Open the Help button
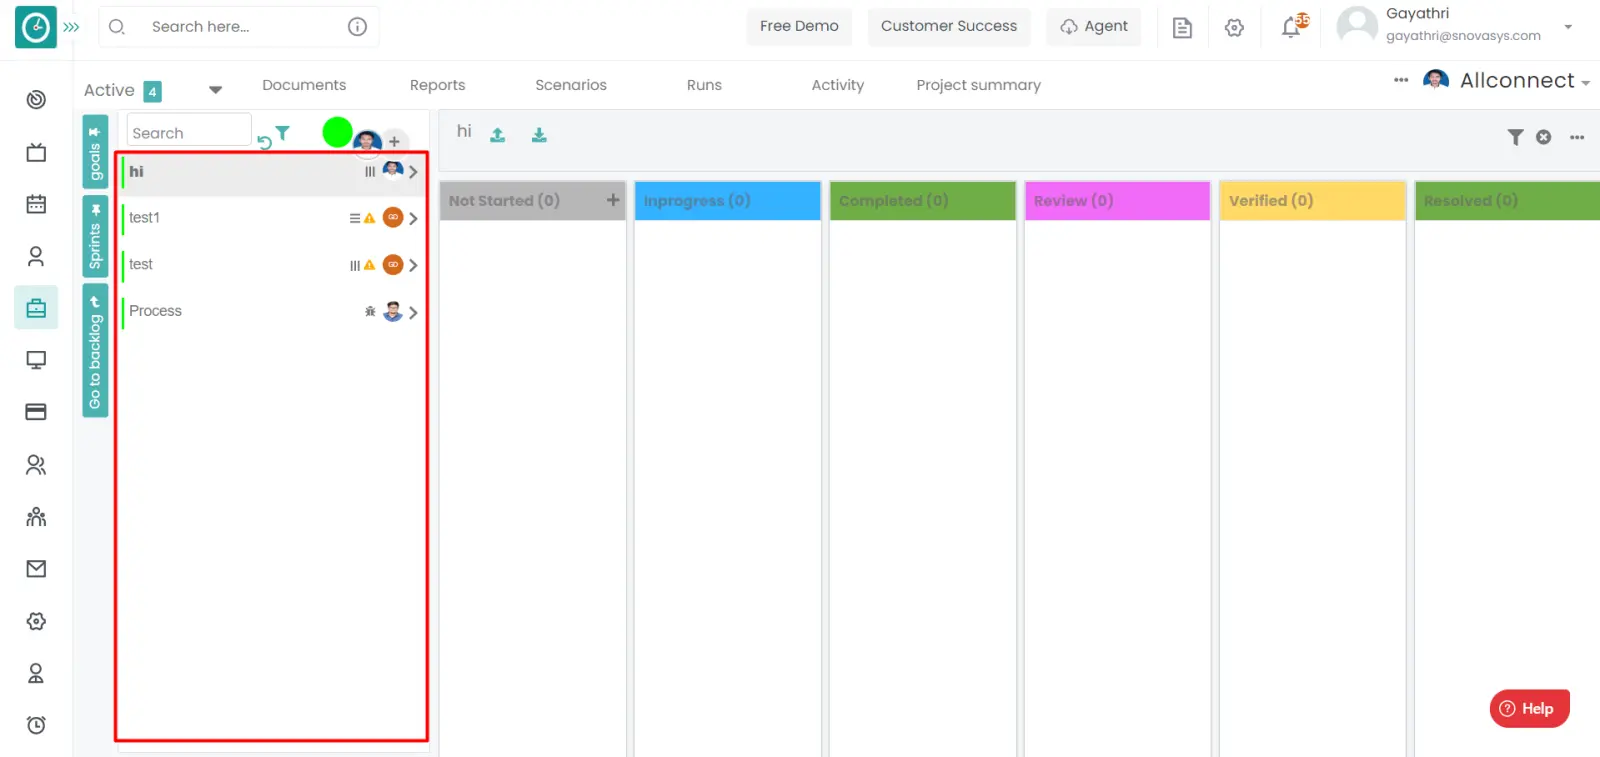 coord(1530,709)
